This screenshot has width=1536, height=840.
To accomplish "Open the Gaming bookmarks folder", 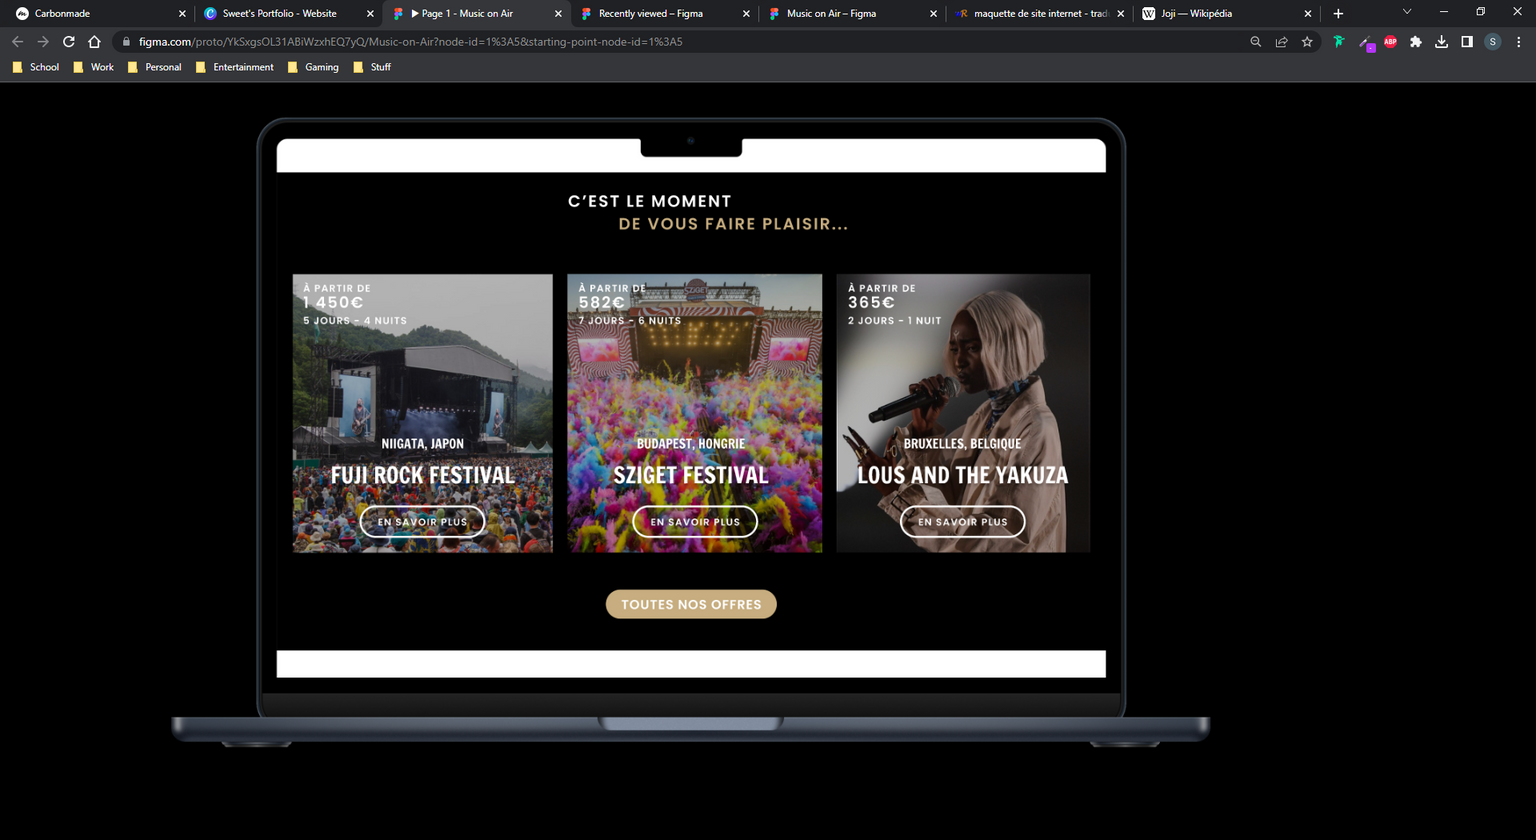I will pyautogui.click(x=313, y=67).
